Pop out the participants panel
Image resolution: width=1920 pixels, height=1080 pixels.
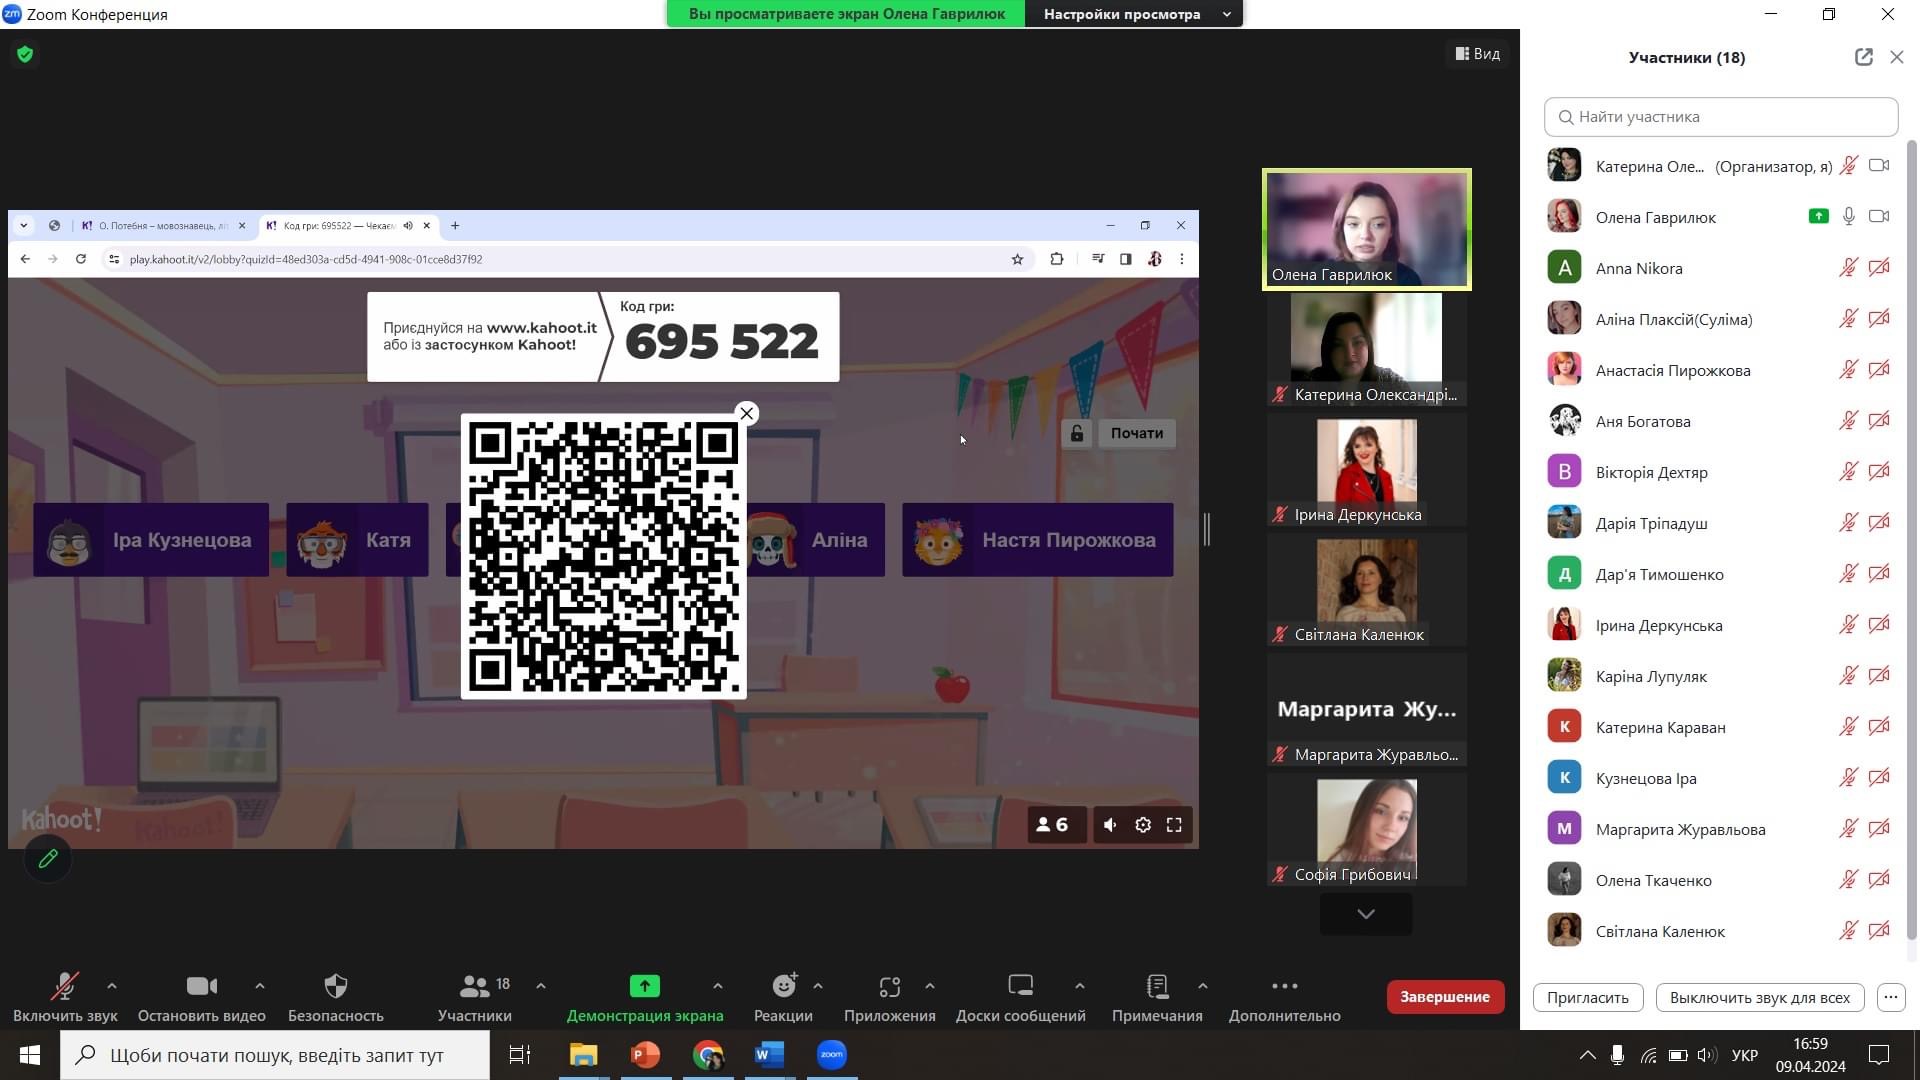coord(1864,57)
